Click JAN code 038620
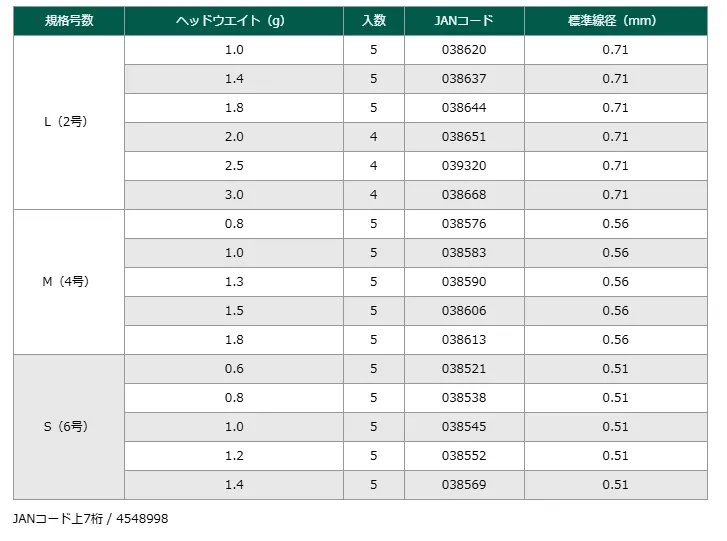Viewport: 727px width, 541px height. click(464, 50)
